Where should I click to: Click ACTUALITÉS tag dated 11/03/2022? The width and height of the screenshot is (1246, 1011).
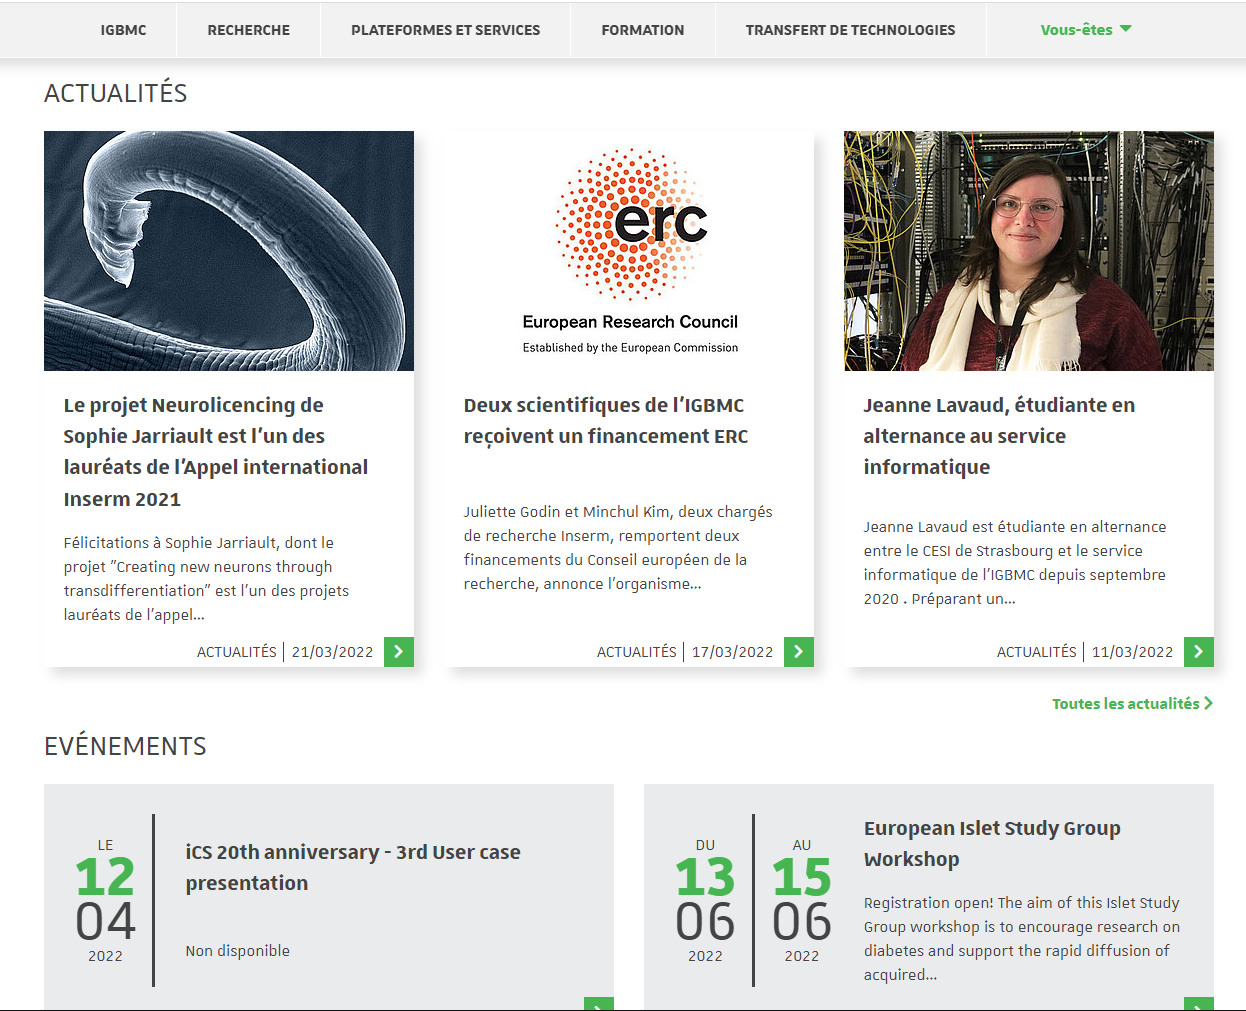click(1037, 652)
